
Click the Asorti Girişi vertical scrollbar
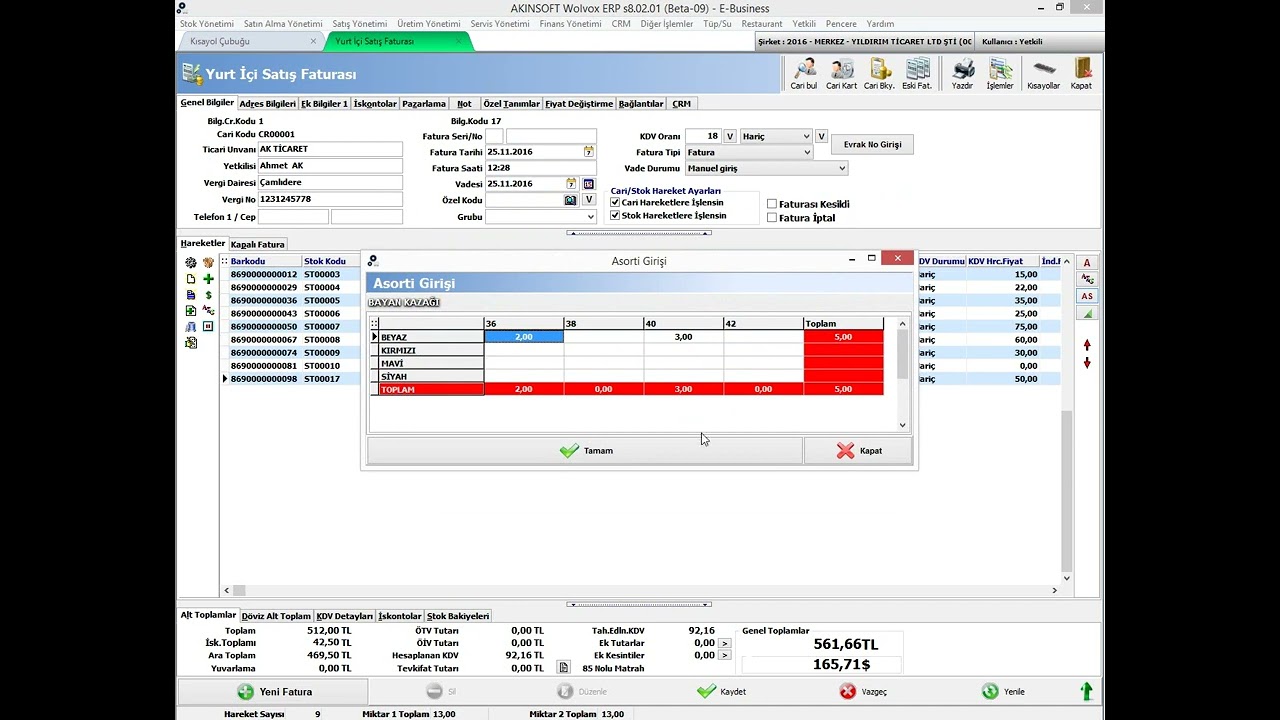click(x=902, y=374)
